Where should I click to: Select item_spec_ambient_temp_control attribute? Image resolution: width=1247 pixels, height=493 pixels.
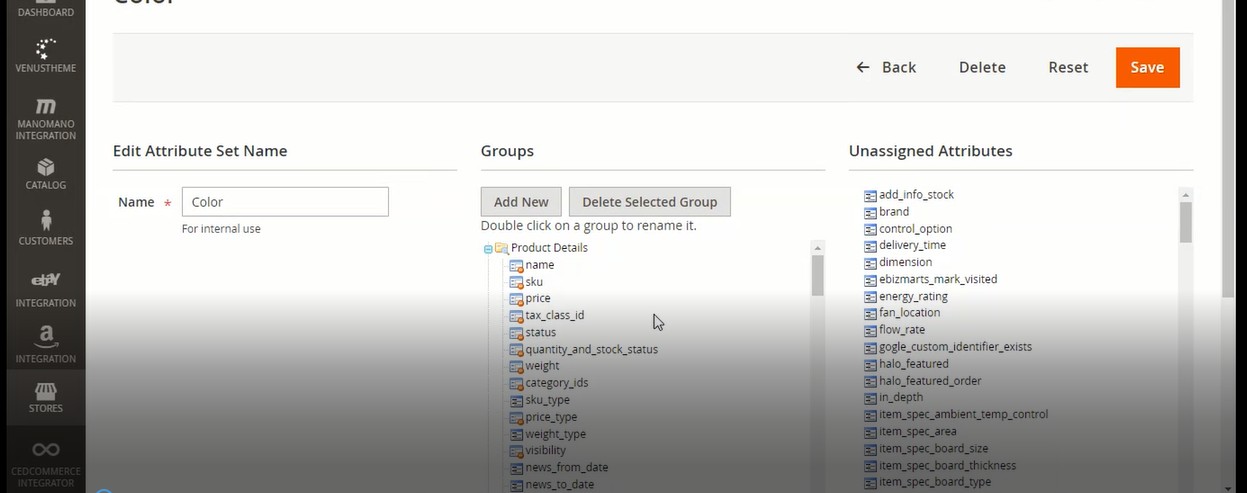(x=964, y=414)
